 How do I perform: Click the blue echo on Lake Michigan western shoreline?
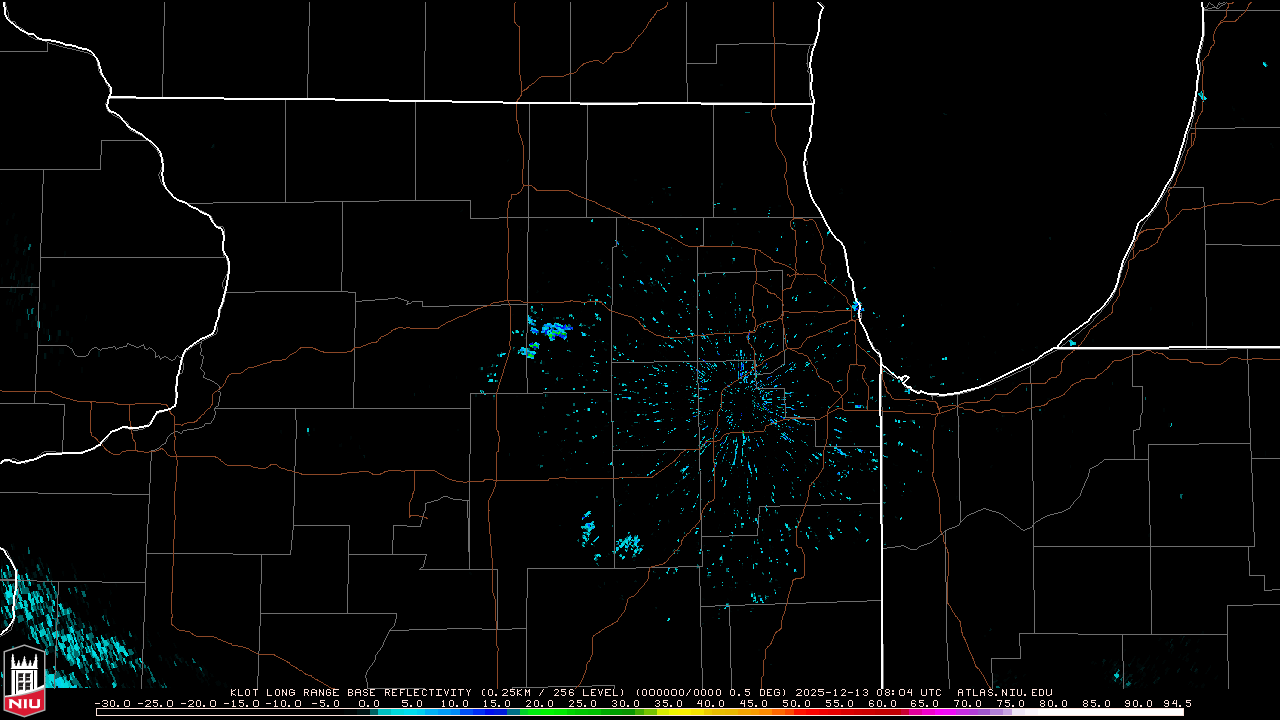click(857, 306)
